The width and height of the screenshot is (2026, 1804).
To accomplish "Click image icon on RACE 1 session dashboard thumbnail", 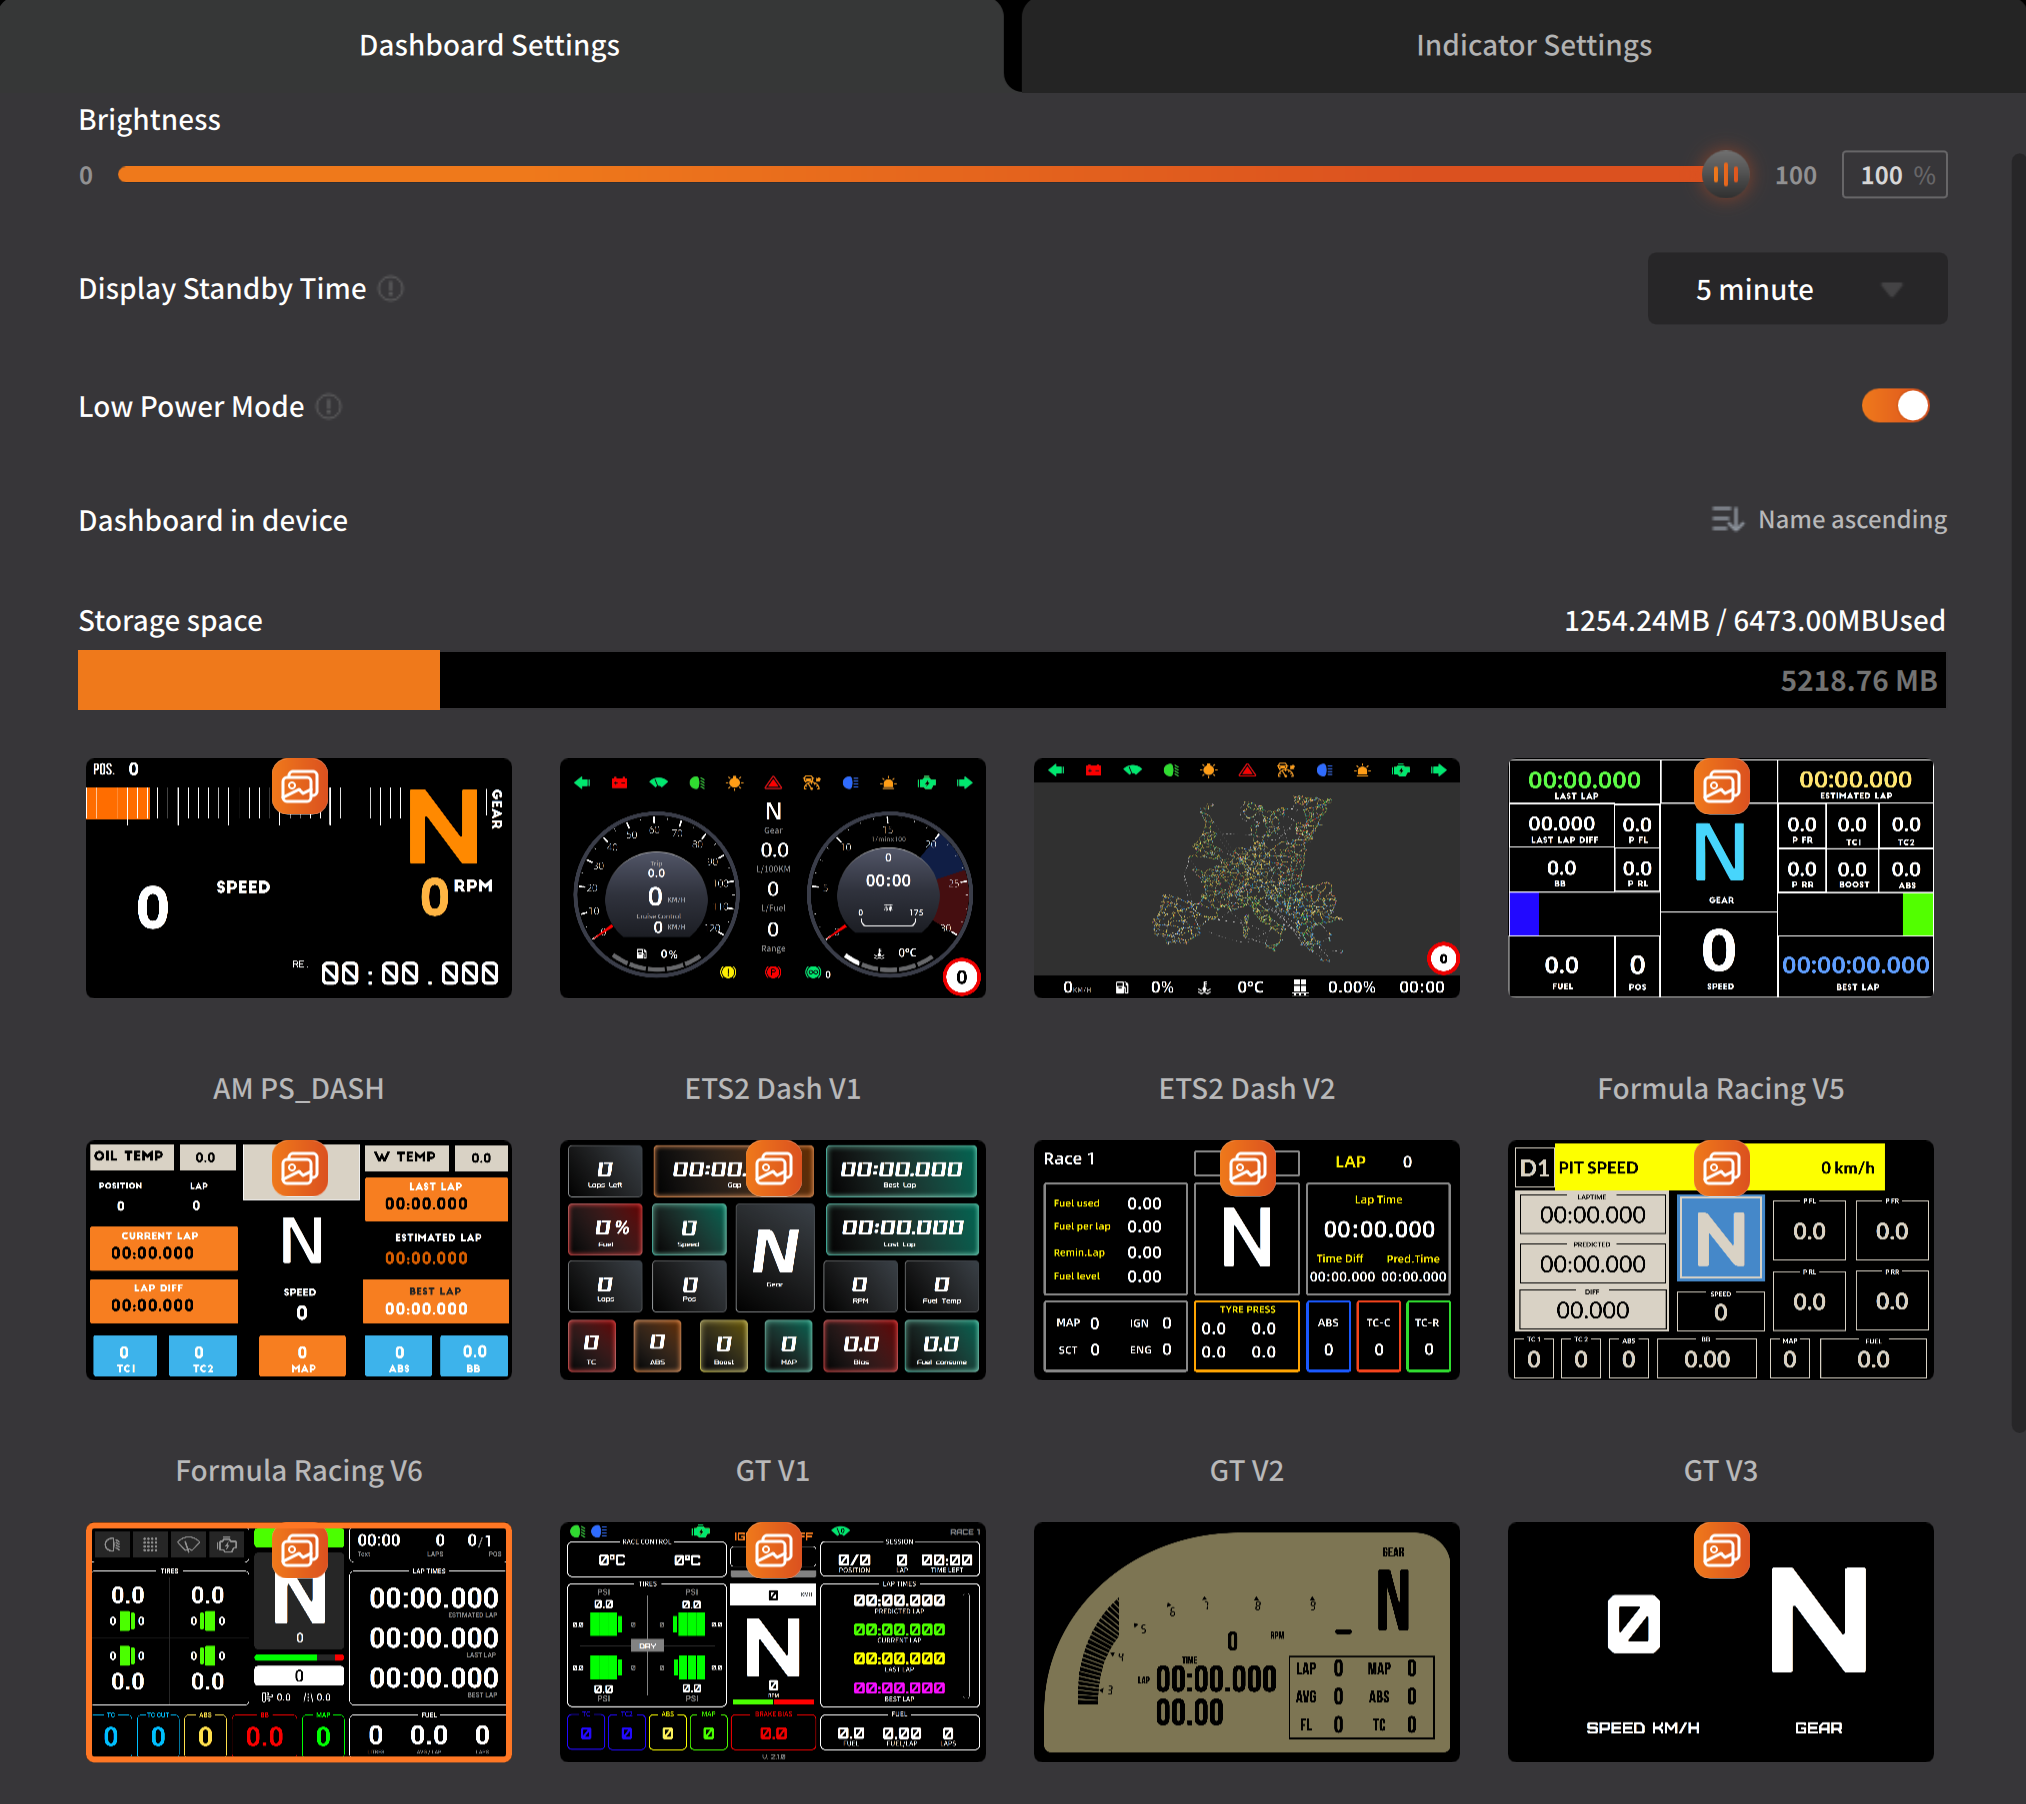I will (774, 1550).
